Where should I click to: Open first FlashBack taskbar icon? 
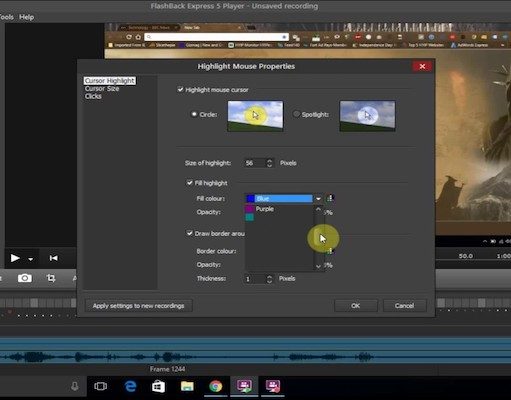[244, 386]
